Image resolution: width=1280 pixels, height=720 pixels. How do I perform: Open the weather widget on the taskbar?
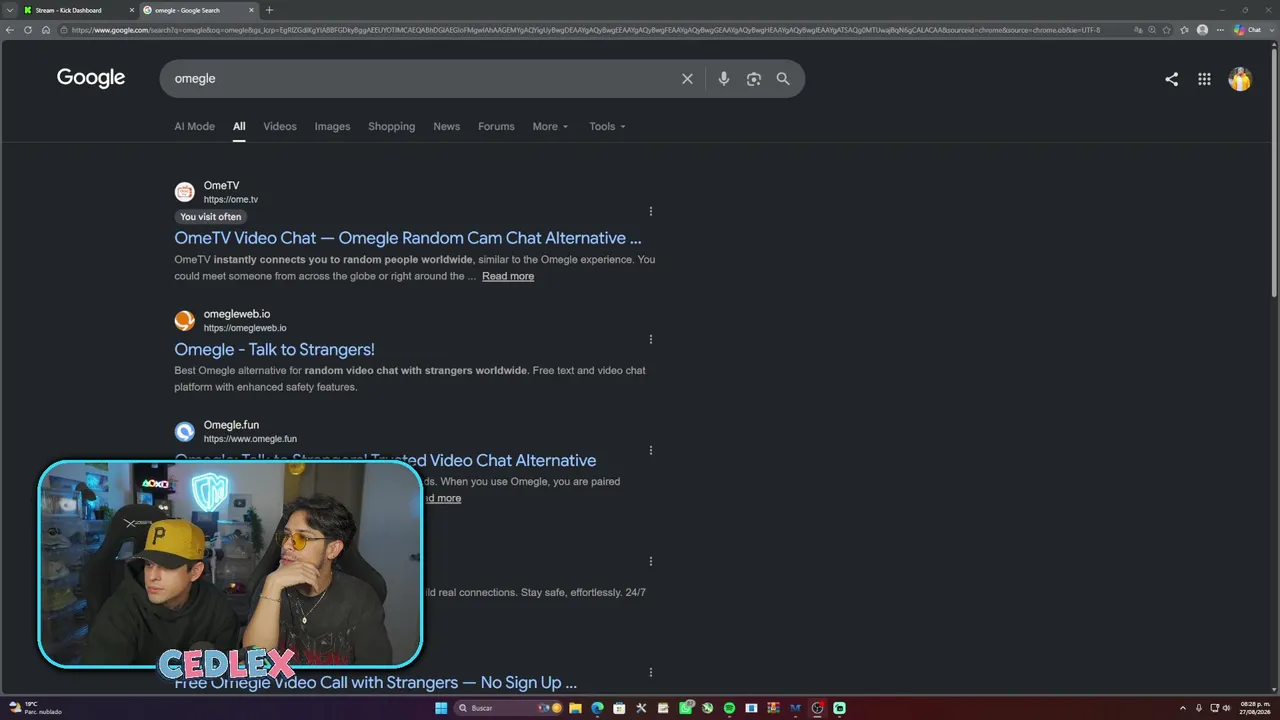pos(34,708)
